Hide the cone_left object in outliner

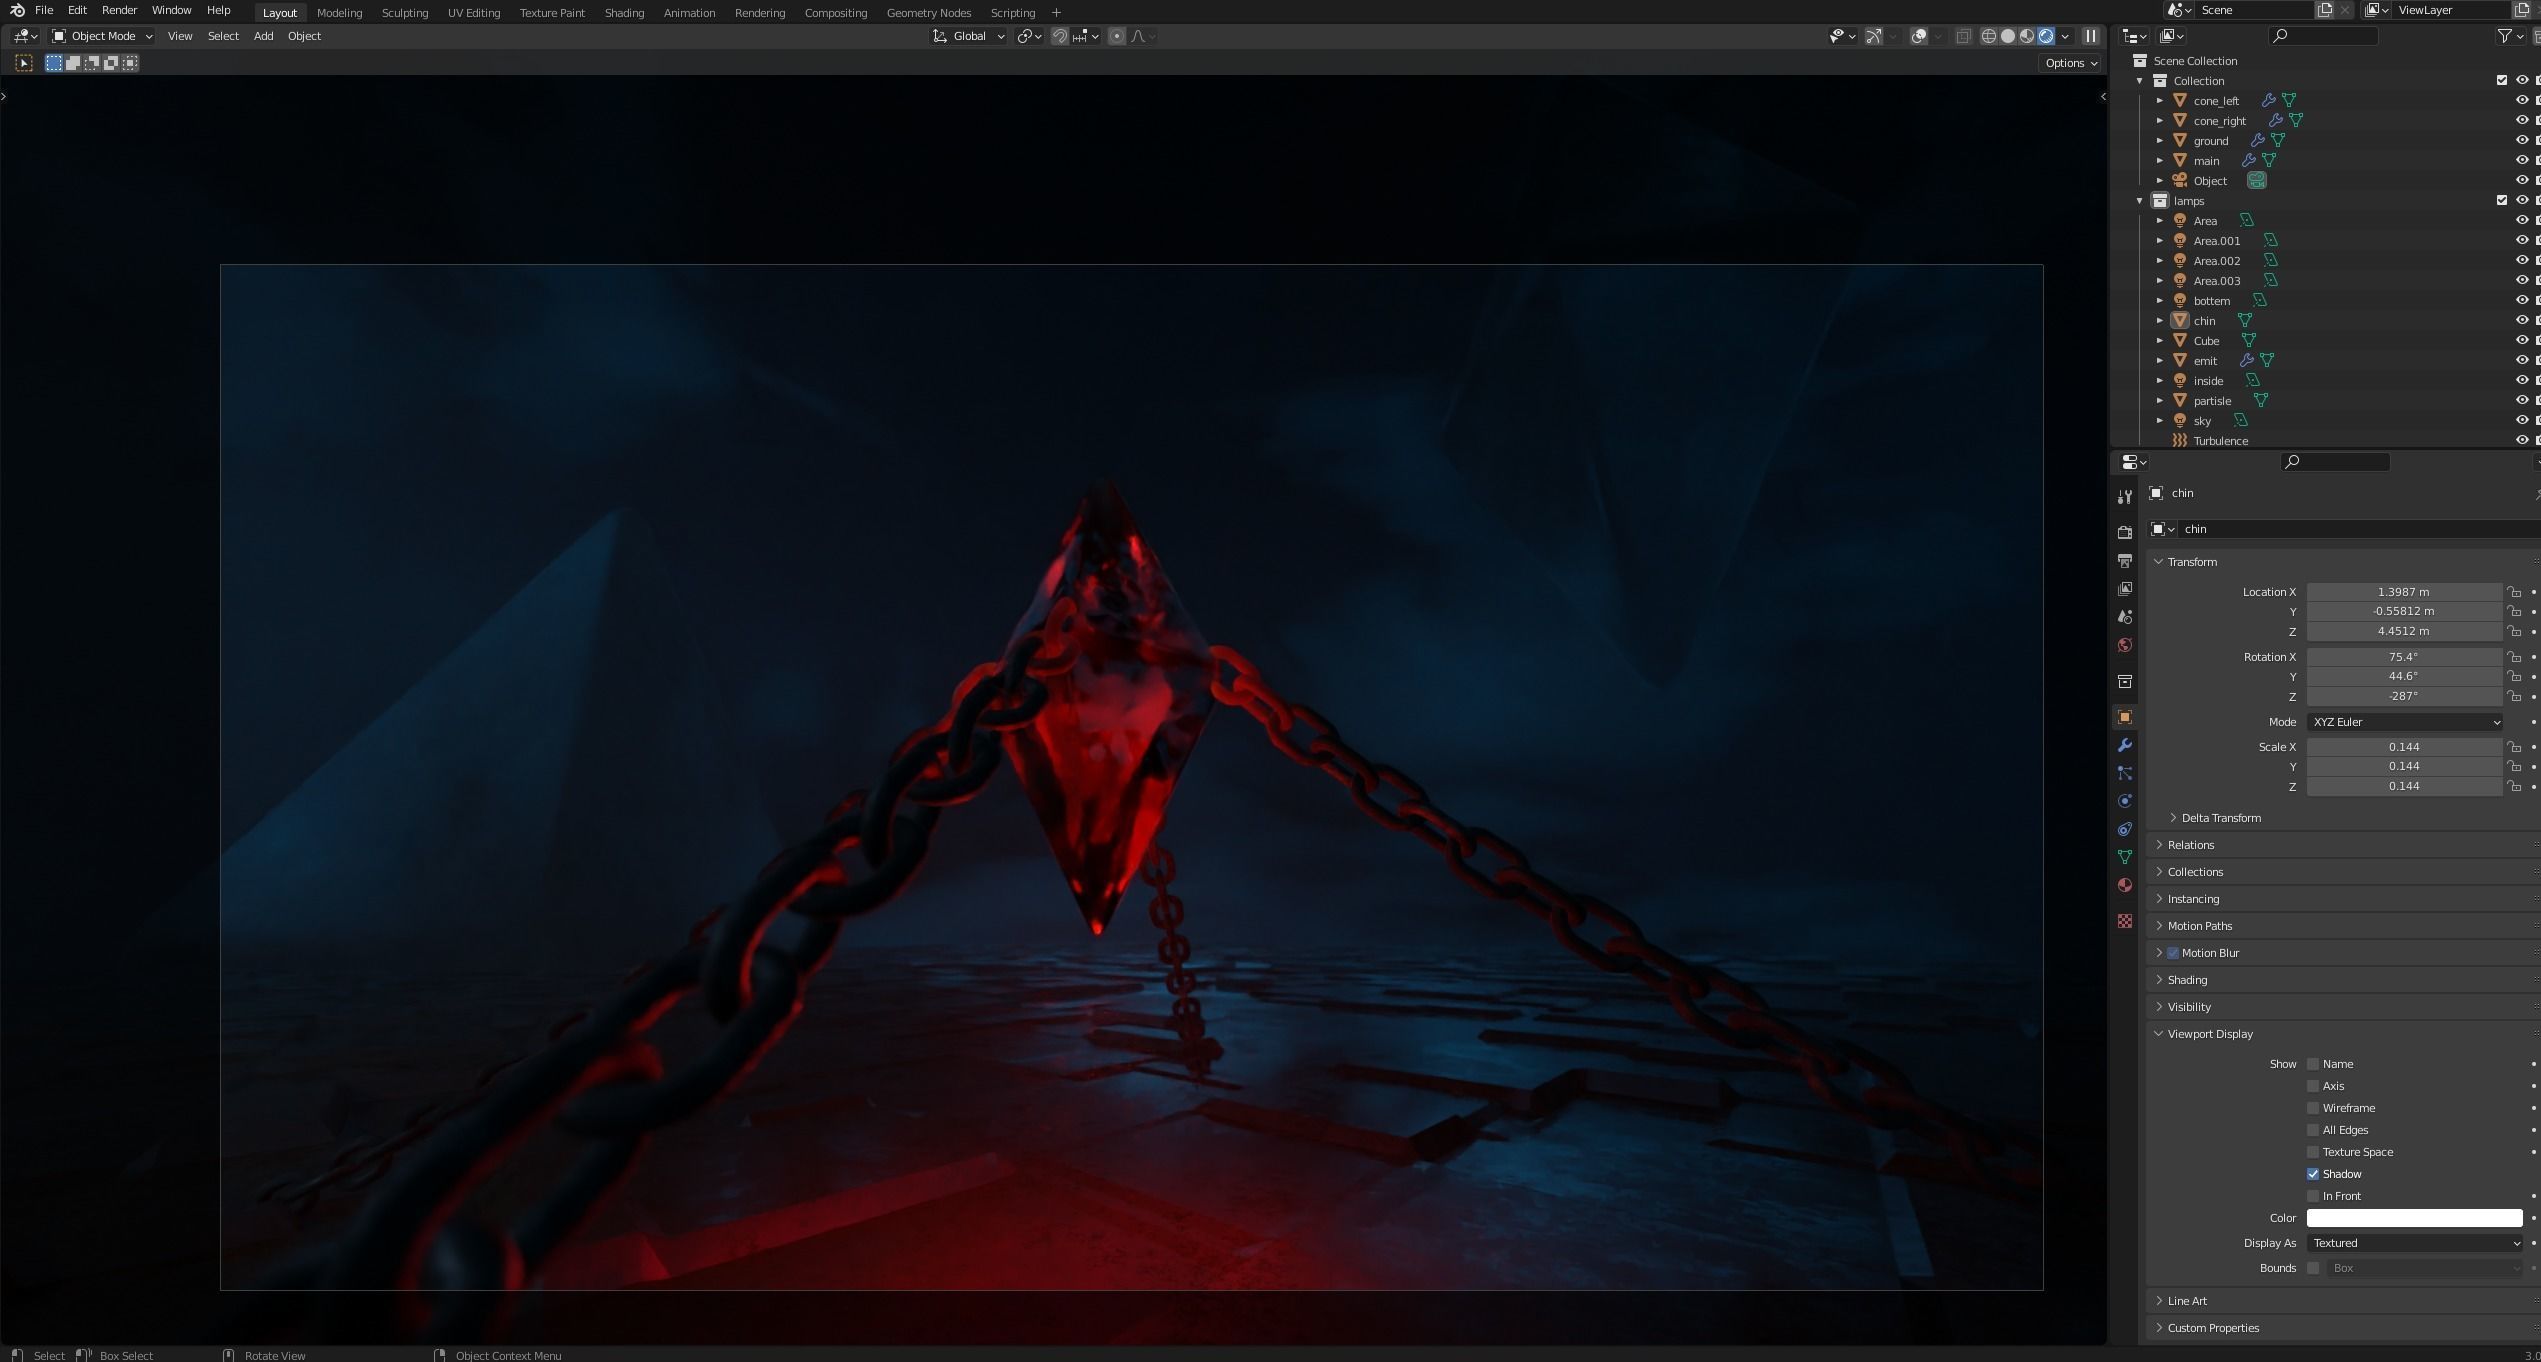2521,100
